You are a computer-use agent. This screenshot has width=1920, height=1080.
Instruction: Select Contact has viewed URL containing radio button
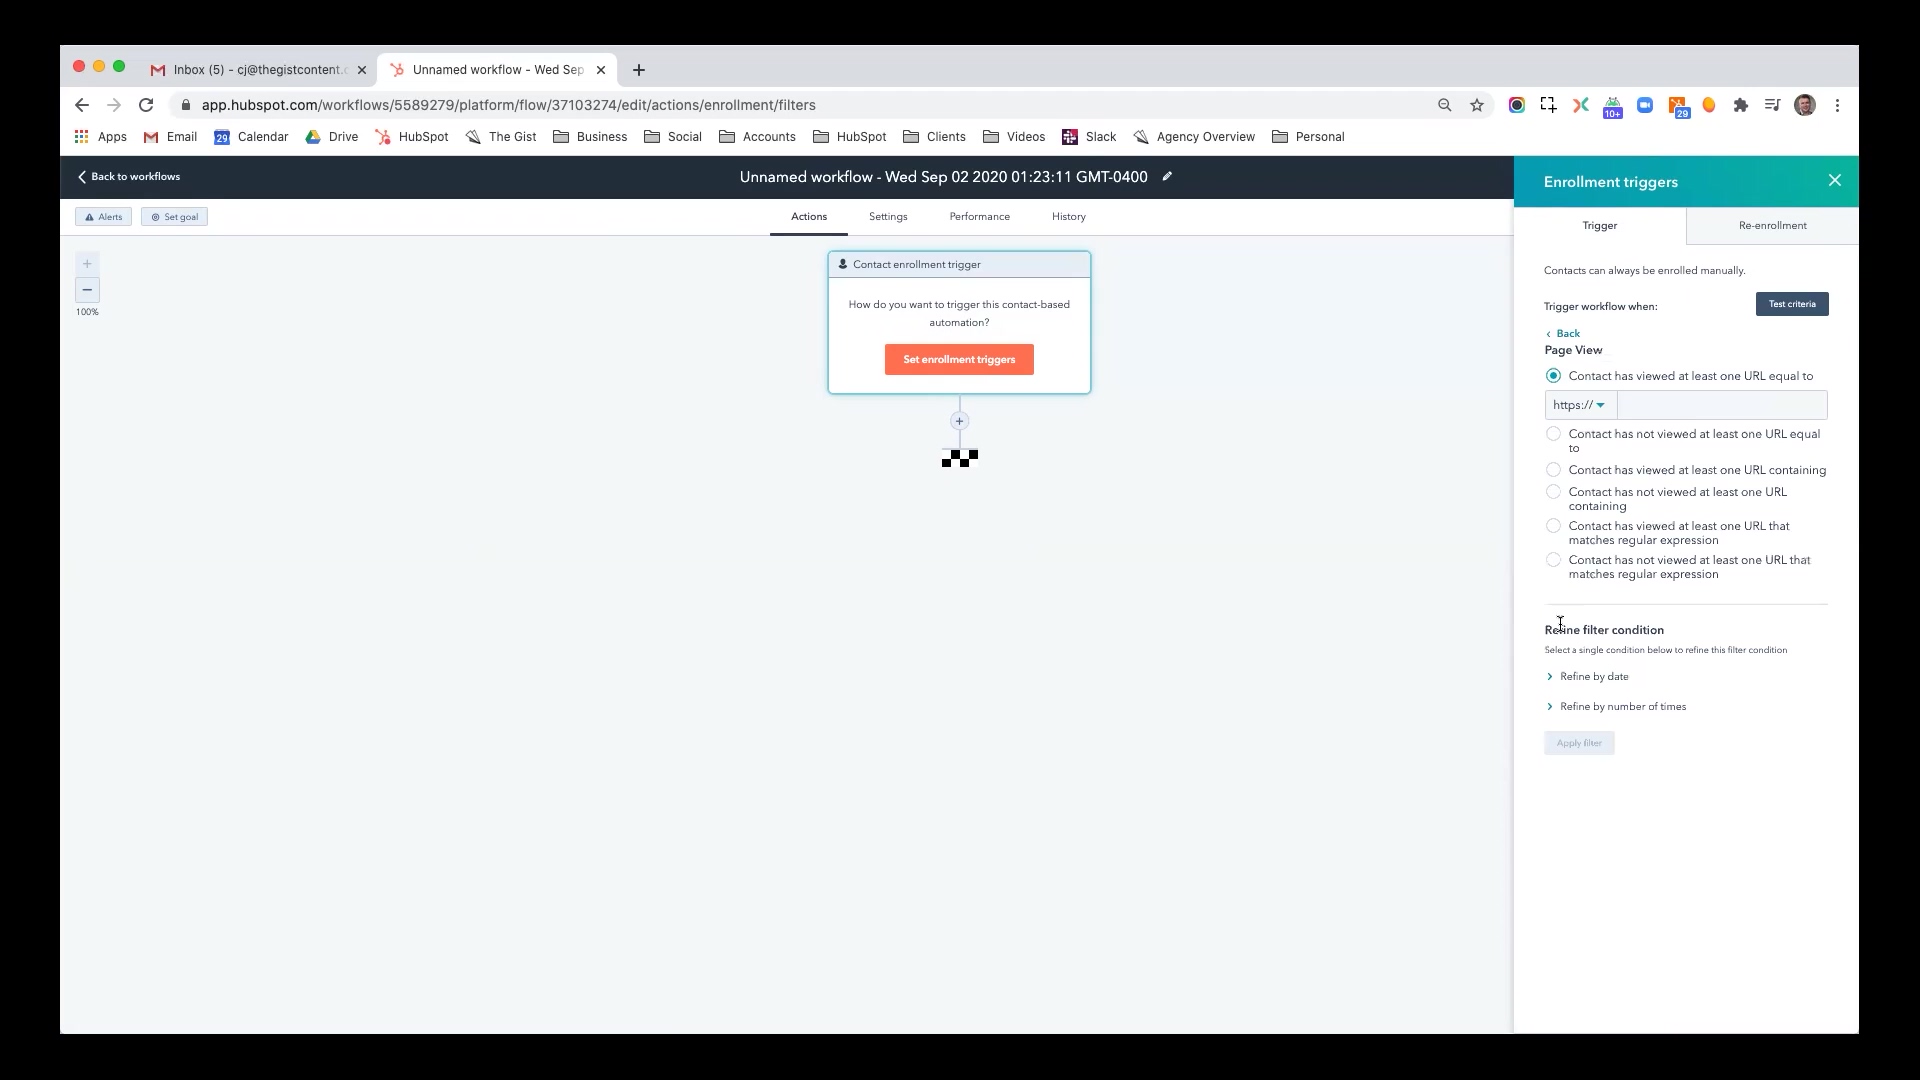coord(1553,469)
